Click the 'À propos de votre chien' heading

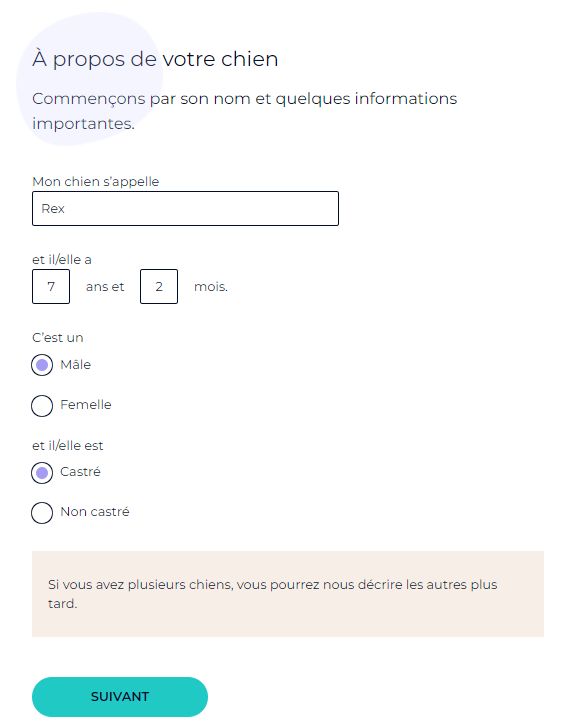point(155,59)
